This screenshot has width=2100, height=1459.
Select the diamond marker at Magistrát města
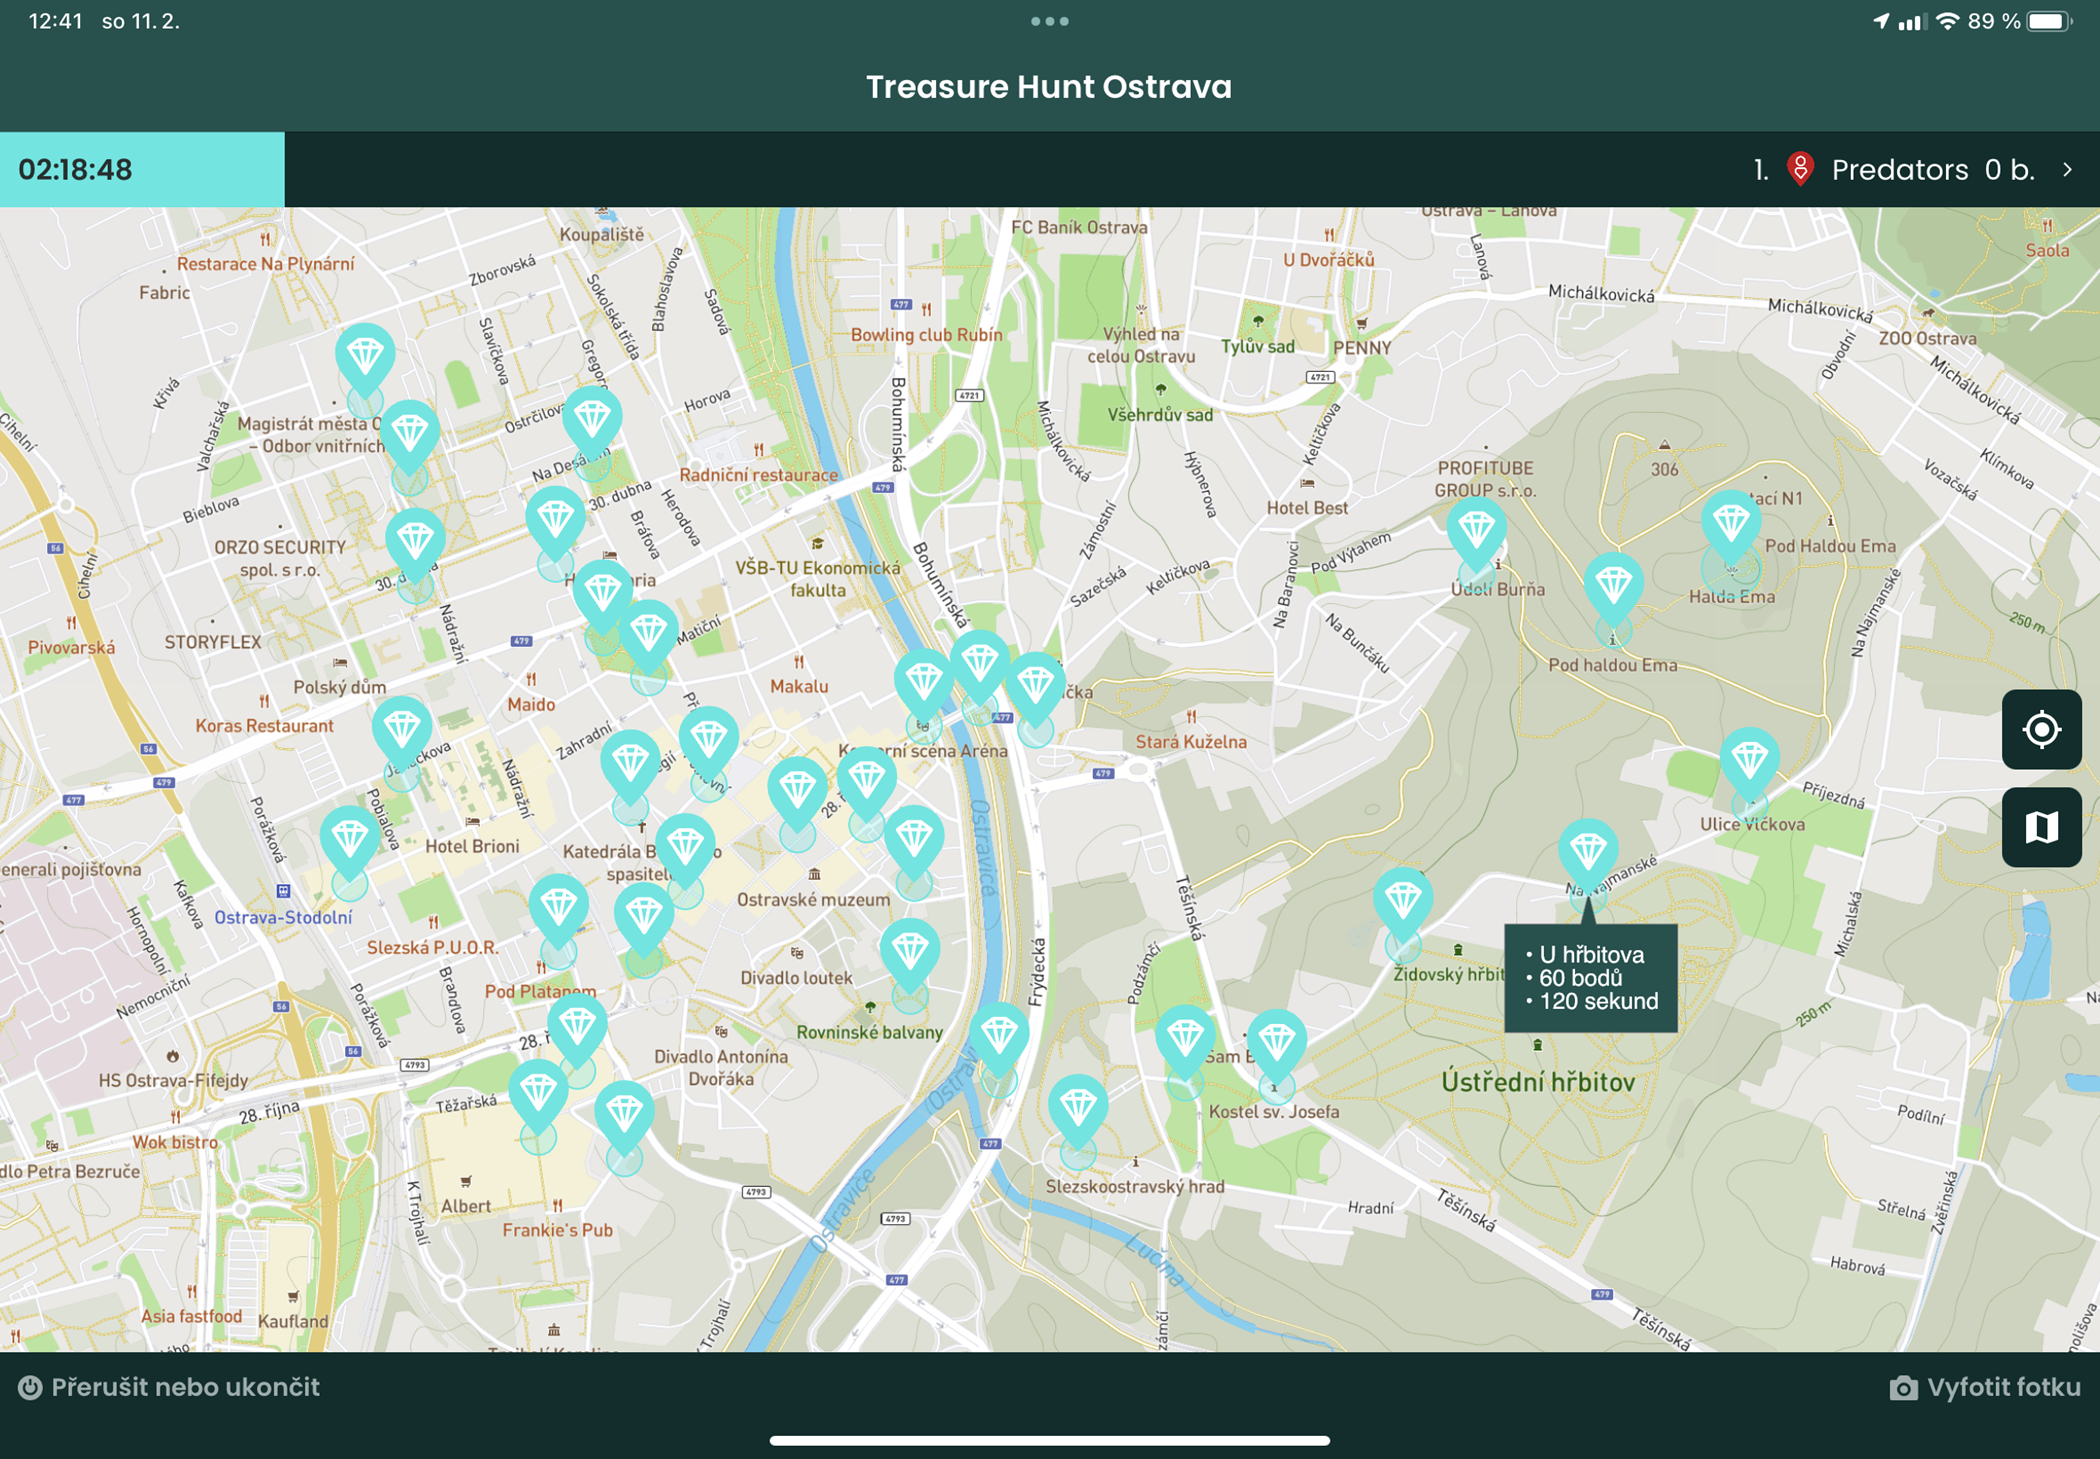click(409, 435)
